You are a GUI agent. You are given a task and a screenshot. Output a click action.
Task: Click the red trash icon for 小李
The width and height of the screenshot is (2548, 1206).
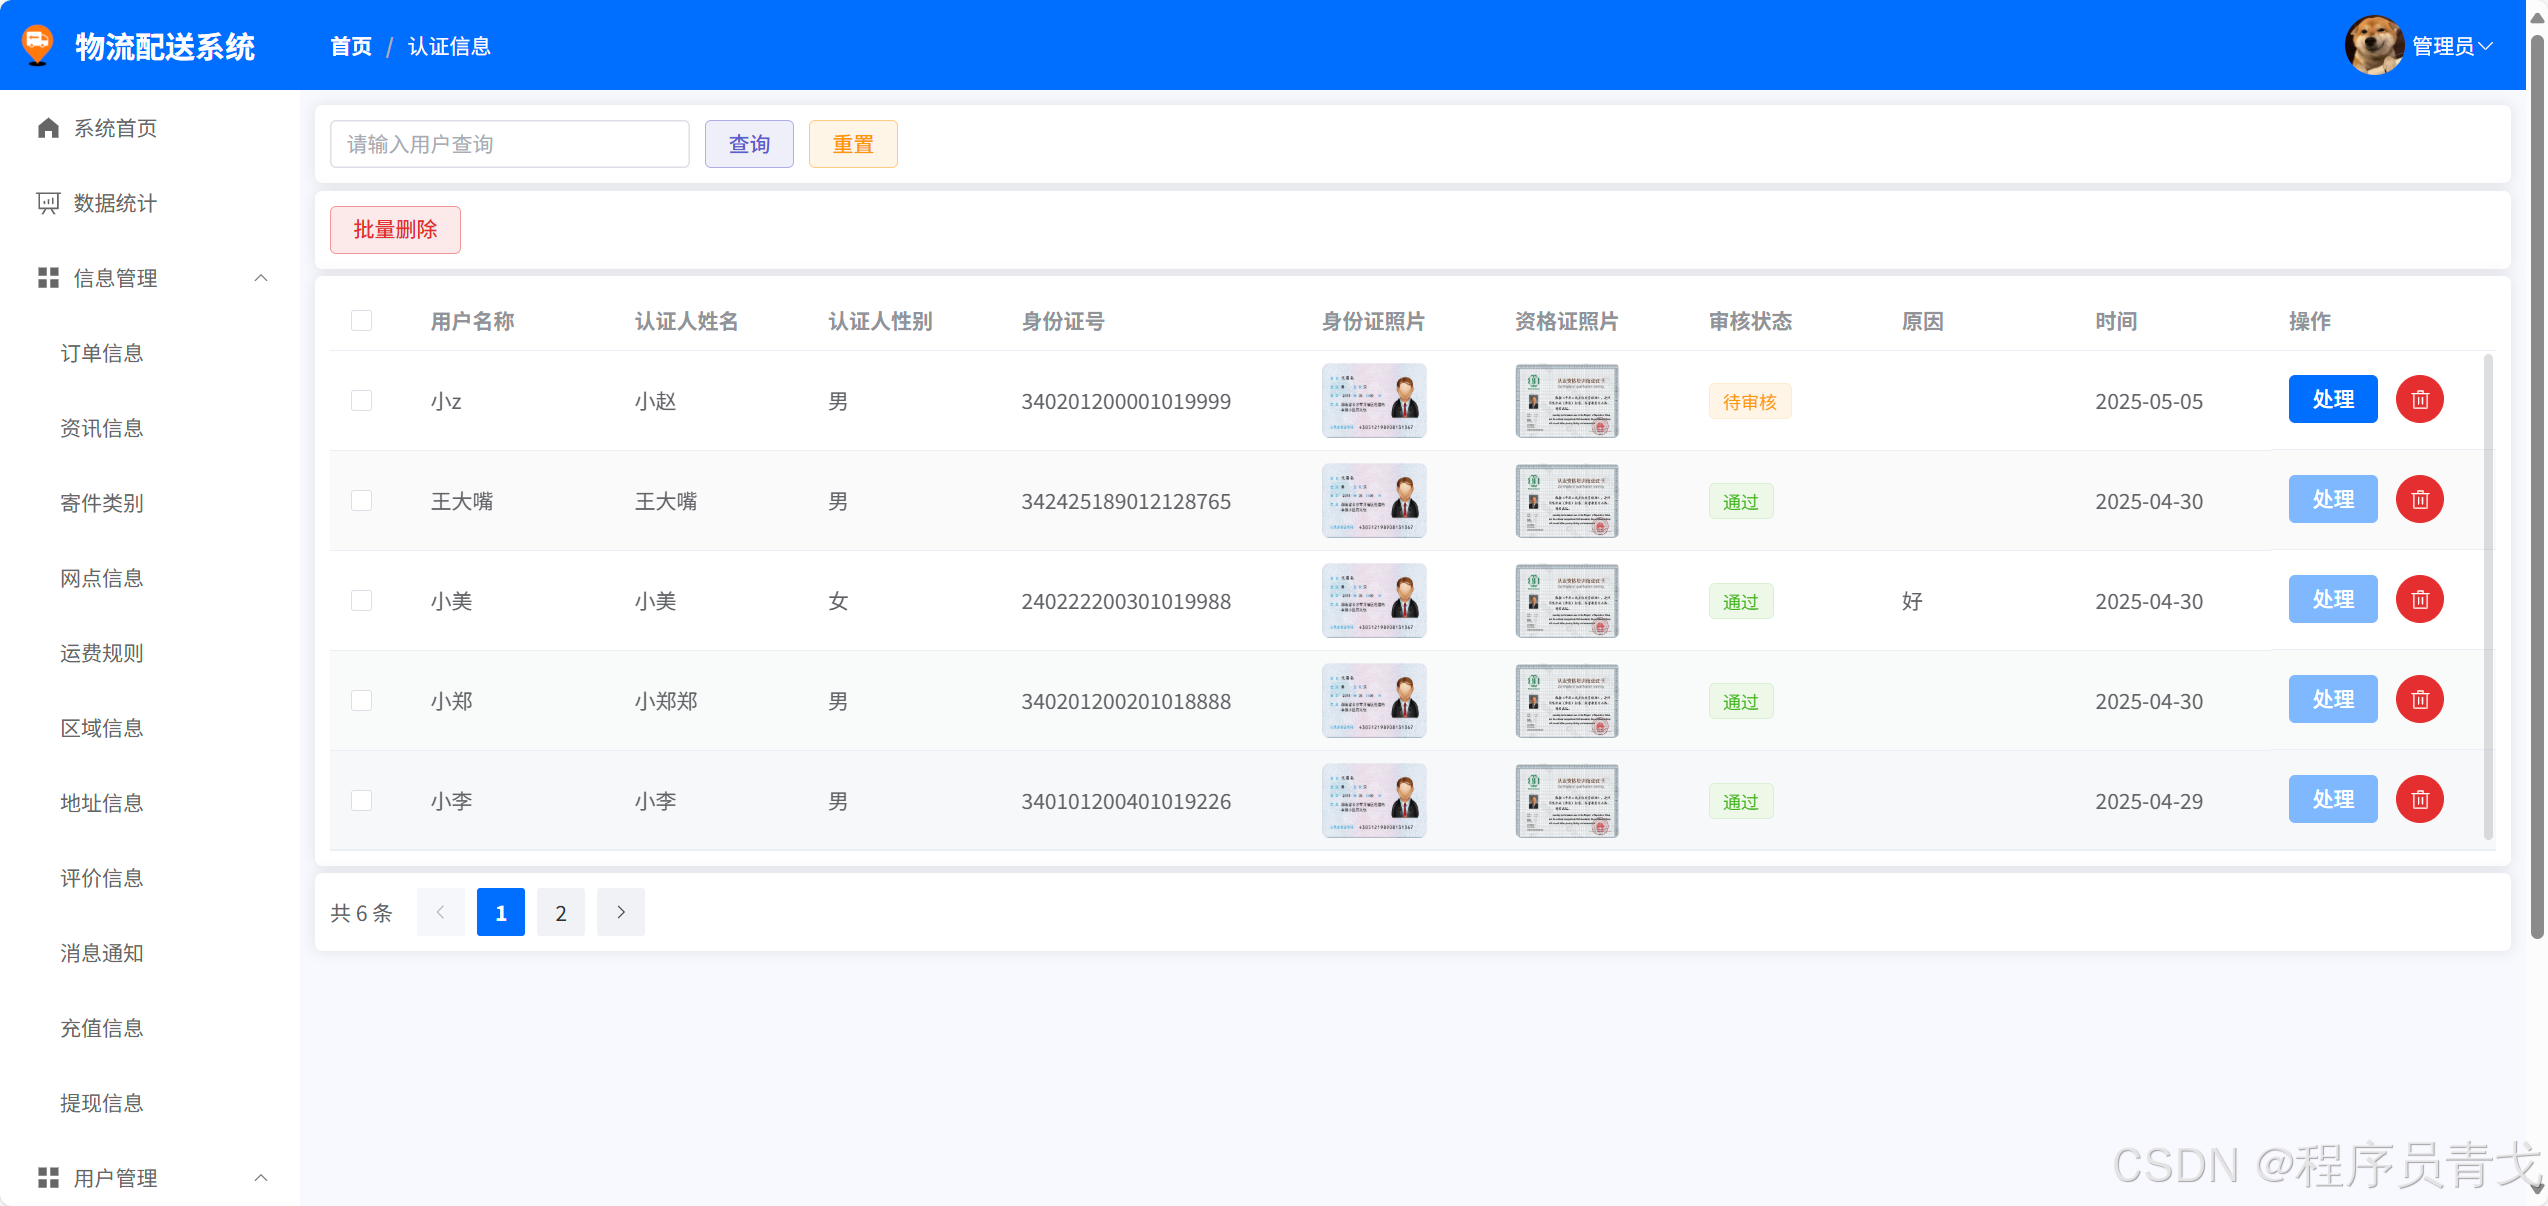(2419, 800)
